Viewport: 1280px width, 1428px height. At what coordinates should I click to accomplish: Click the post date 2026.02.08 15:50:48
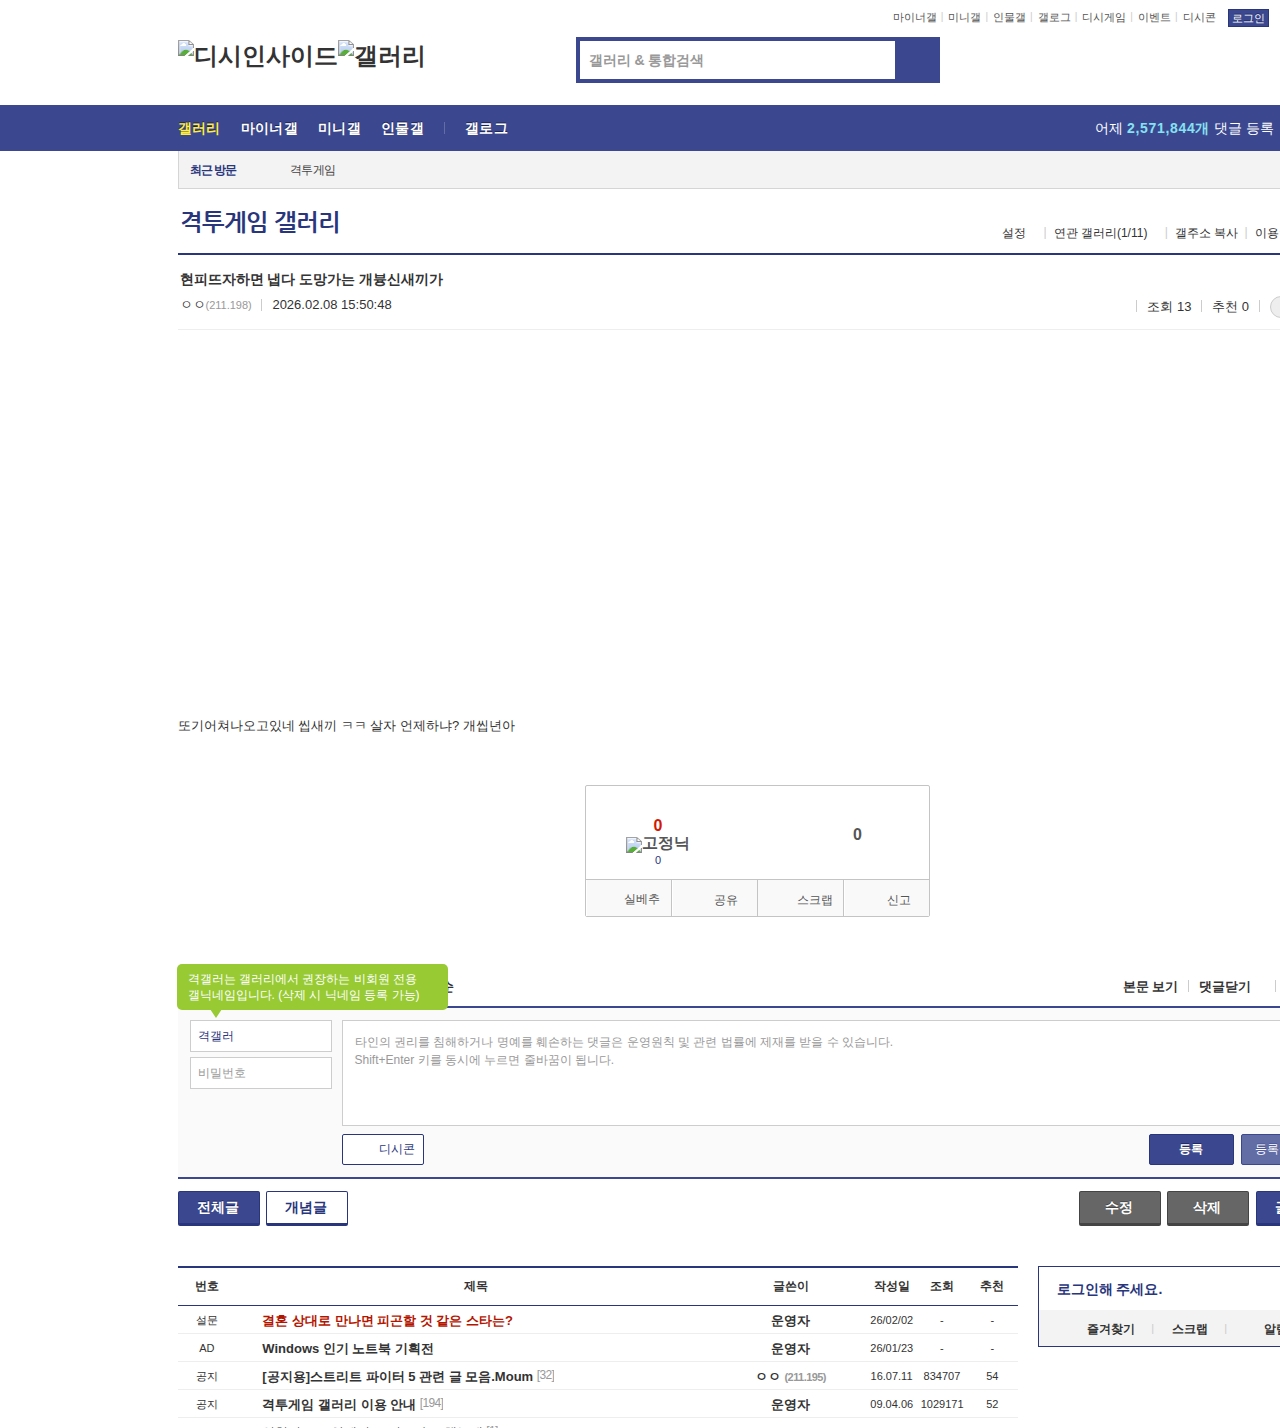pyautogui.click(x=332, y=305)
